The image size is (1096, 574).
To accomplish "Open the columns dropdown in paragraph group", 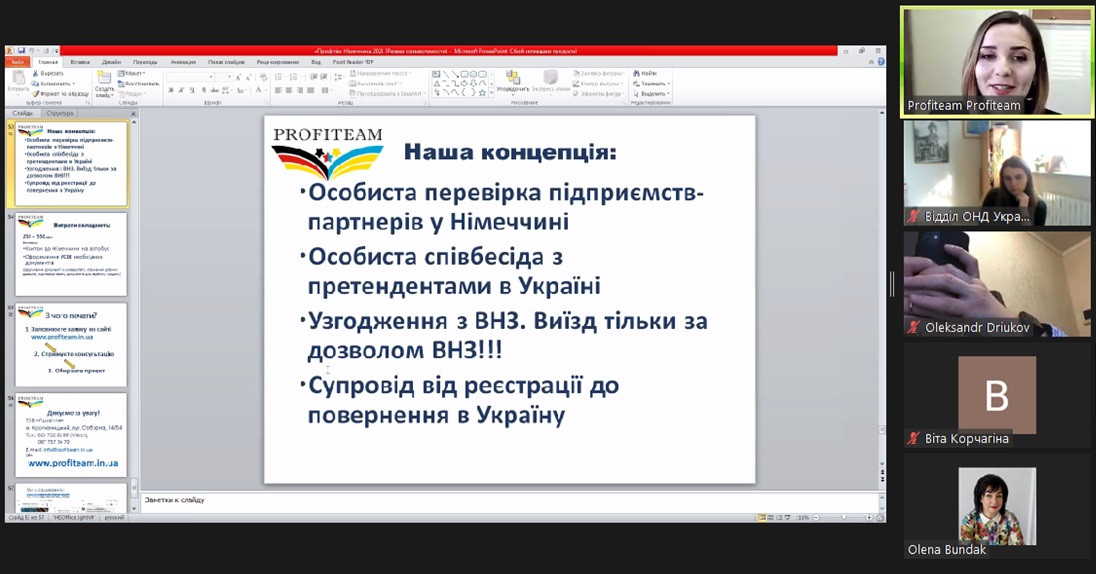I will coord(326,90).
